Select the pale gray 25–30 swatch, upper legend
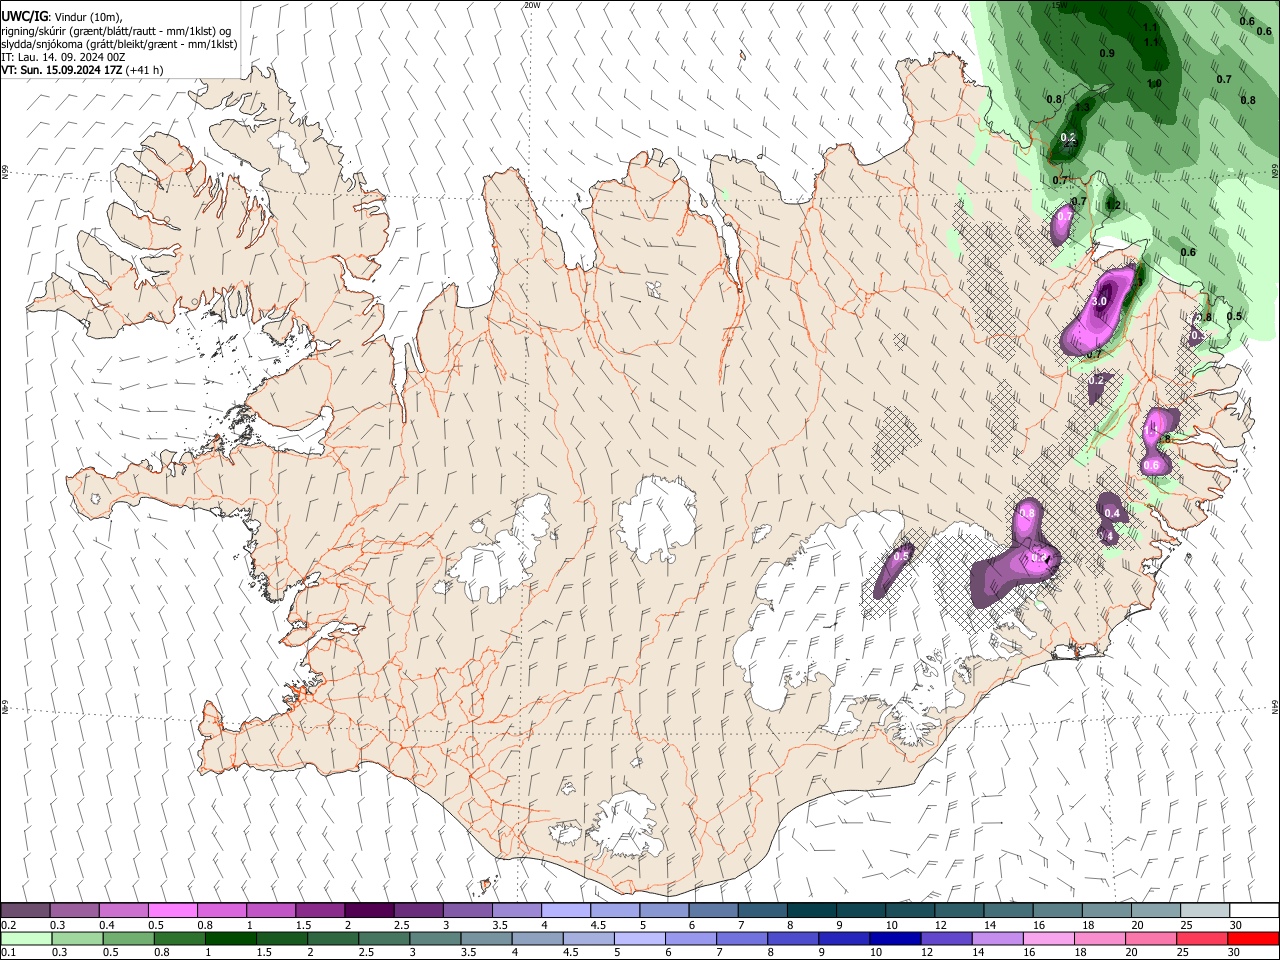1280x960 pixels. click(x=1203, y=911)
